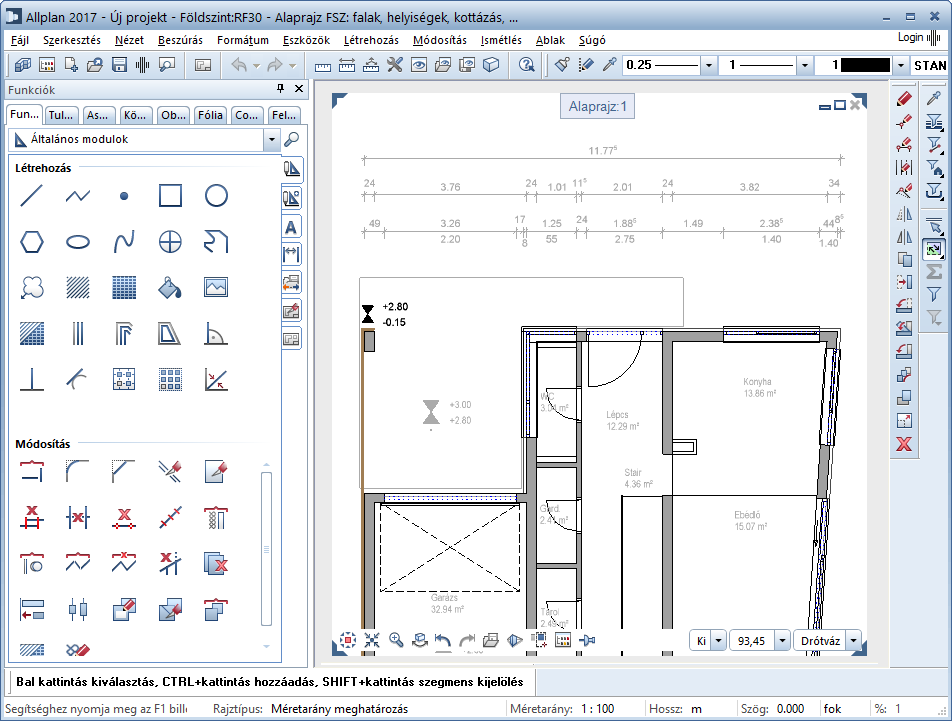The width and height of the screenshot is (952, 721).
Task: Open the Text module icon
Action: click(x=291, y=228)
